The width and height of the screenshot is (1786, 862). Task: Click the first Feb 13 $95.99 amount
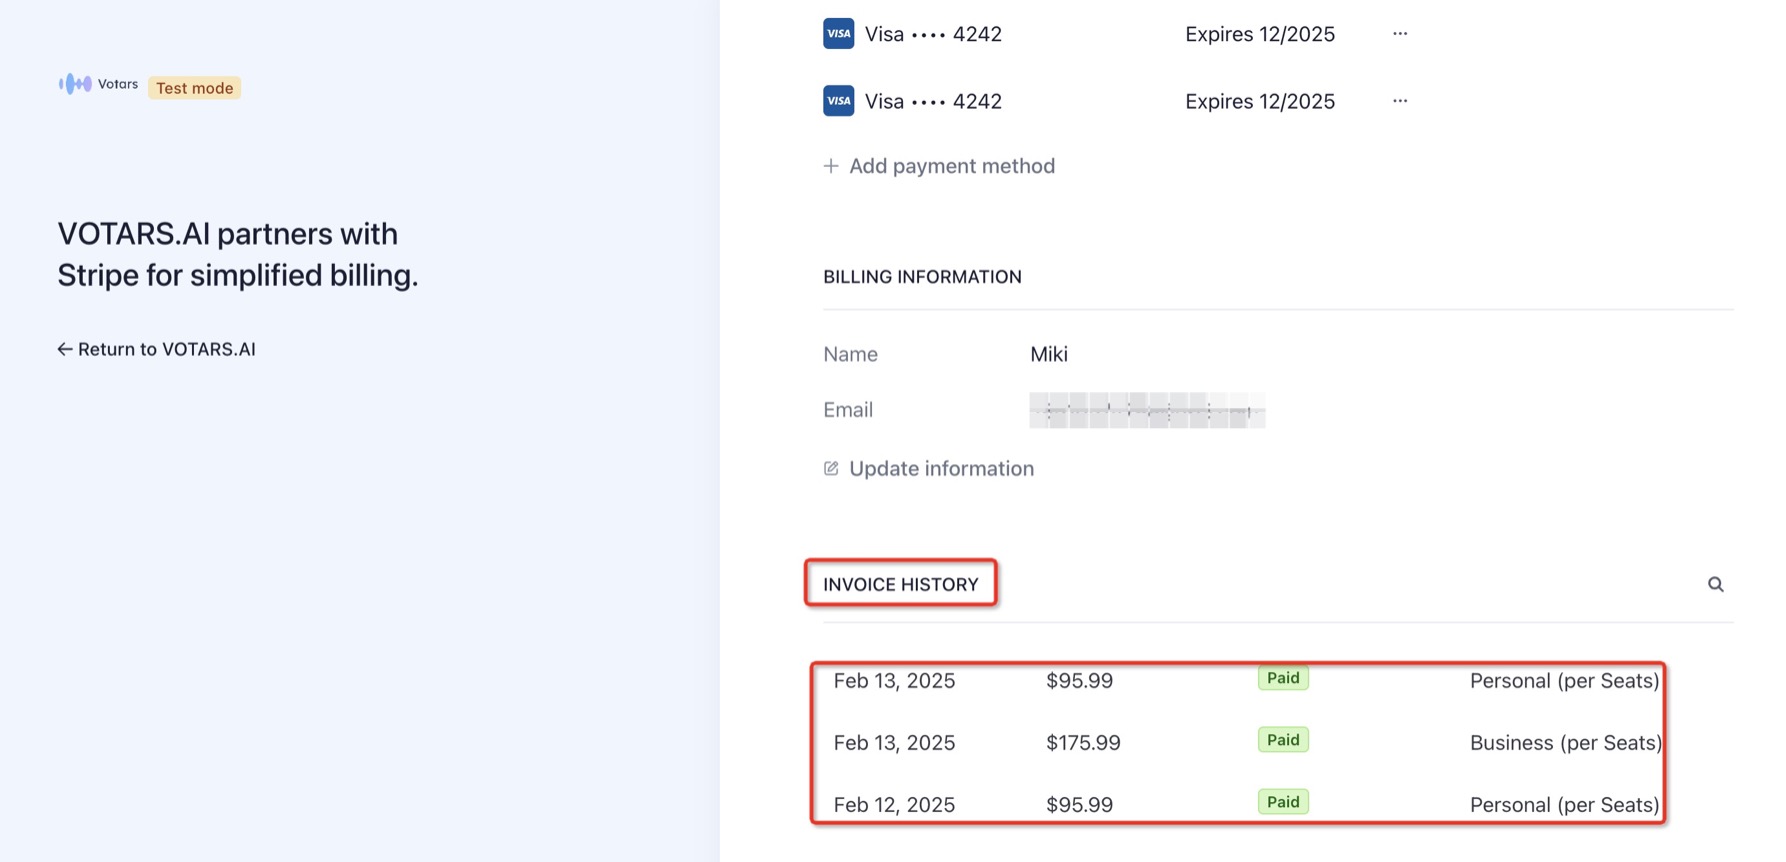(x=1079, y=681)
